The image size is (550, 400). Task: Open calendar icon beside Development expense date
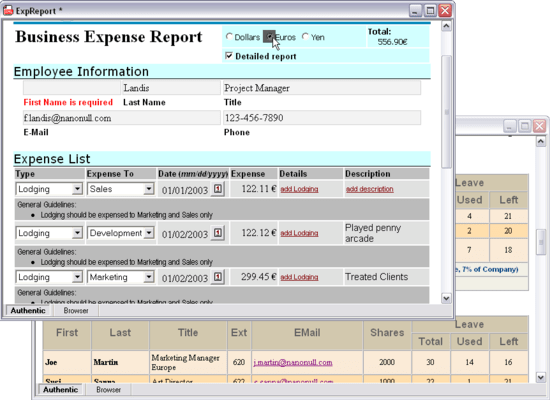click(x=217, y=233)
